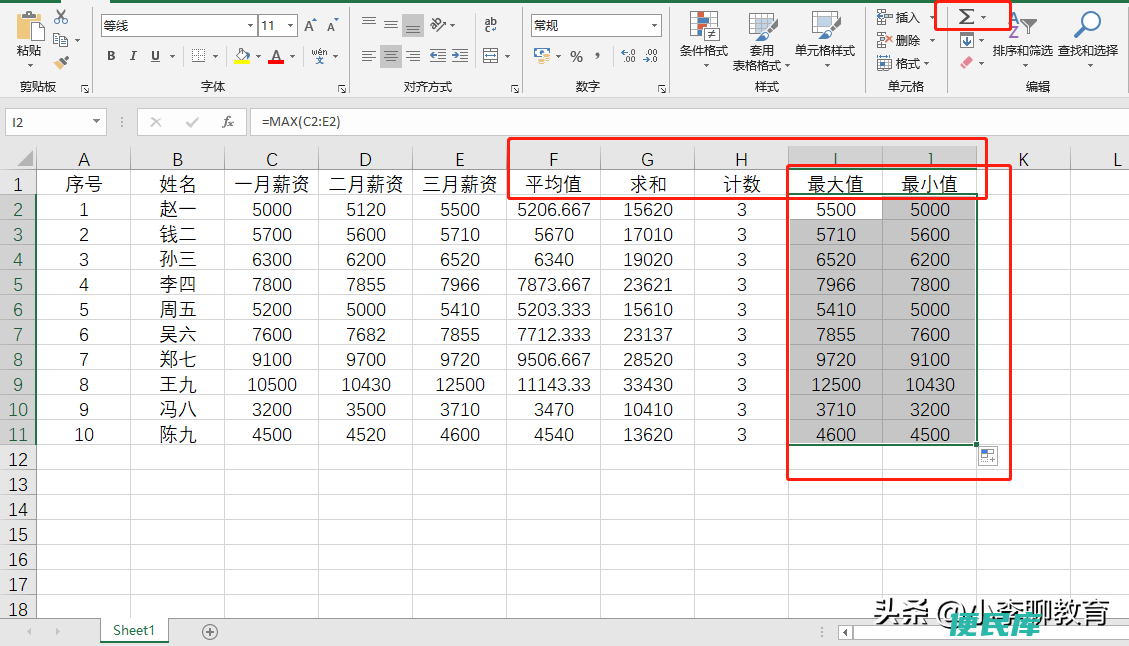Open Conditional Formatting (条件格式)
This screenshot has width=1129, height=646.
point(704,39)
